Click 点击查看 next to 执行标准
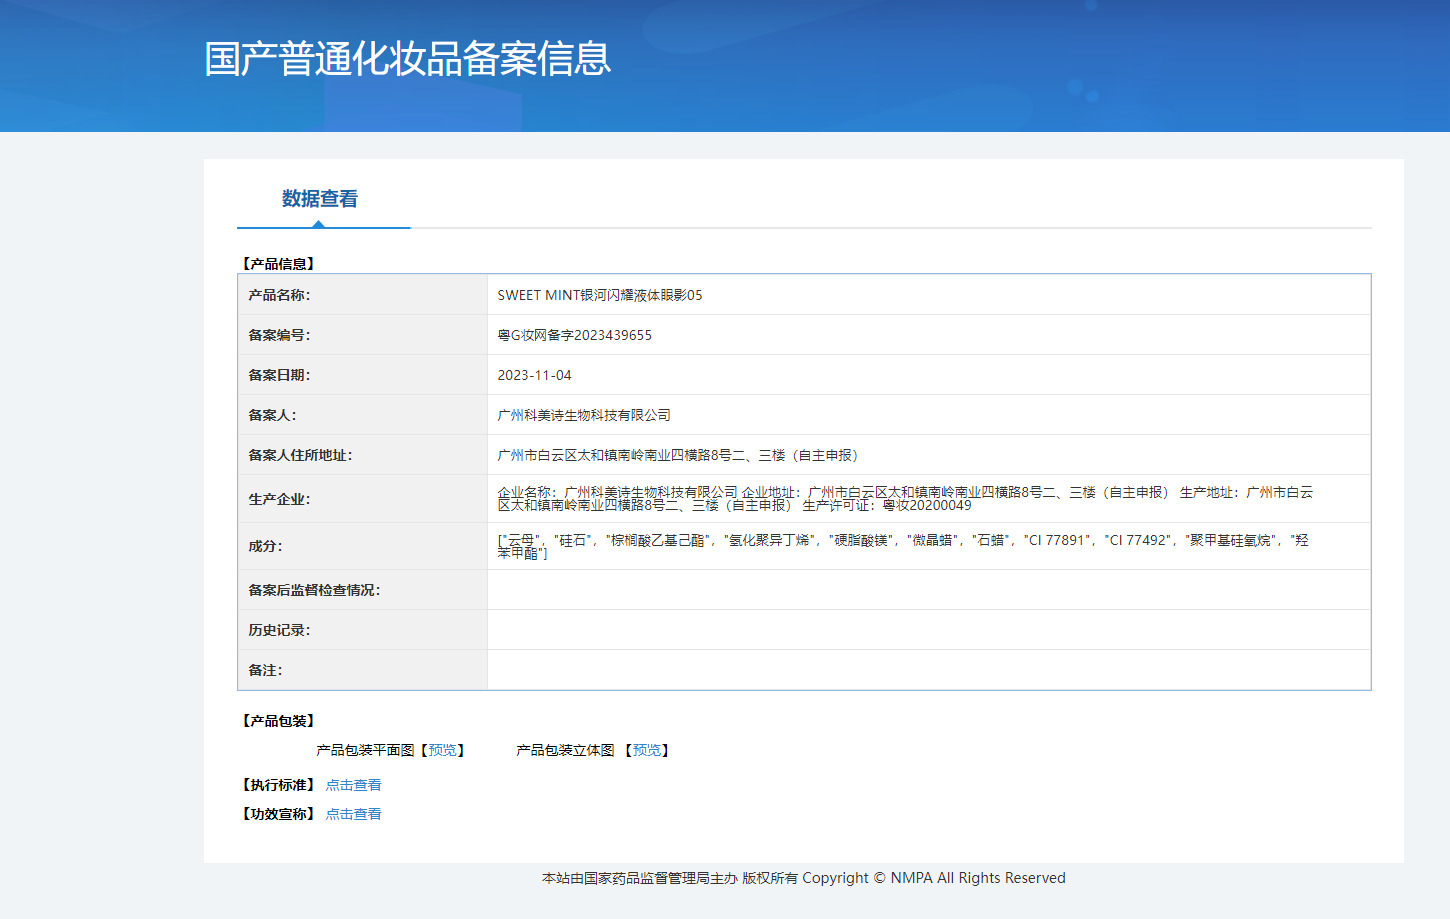1450x919 pixels. (353, 785)
